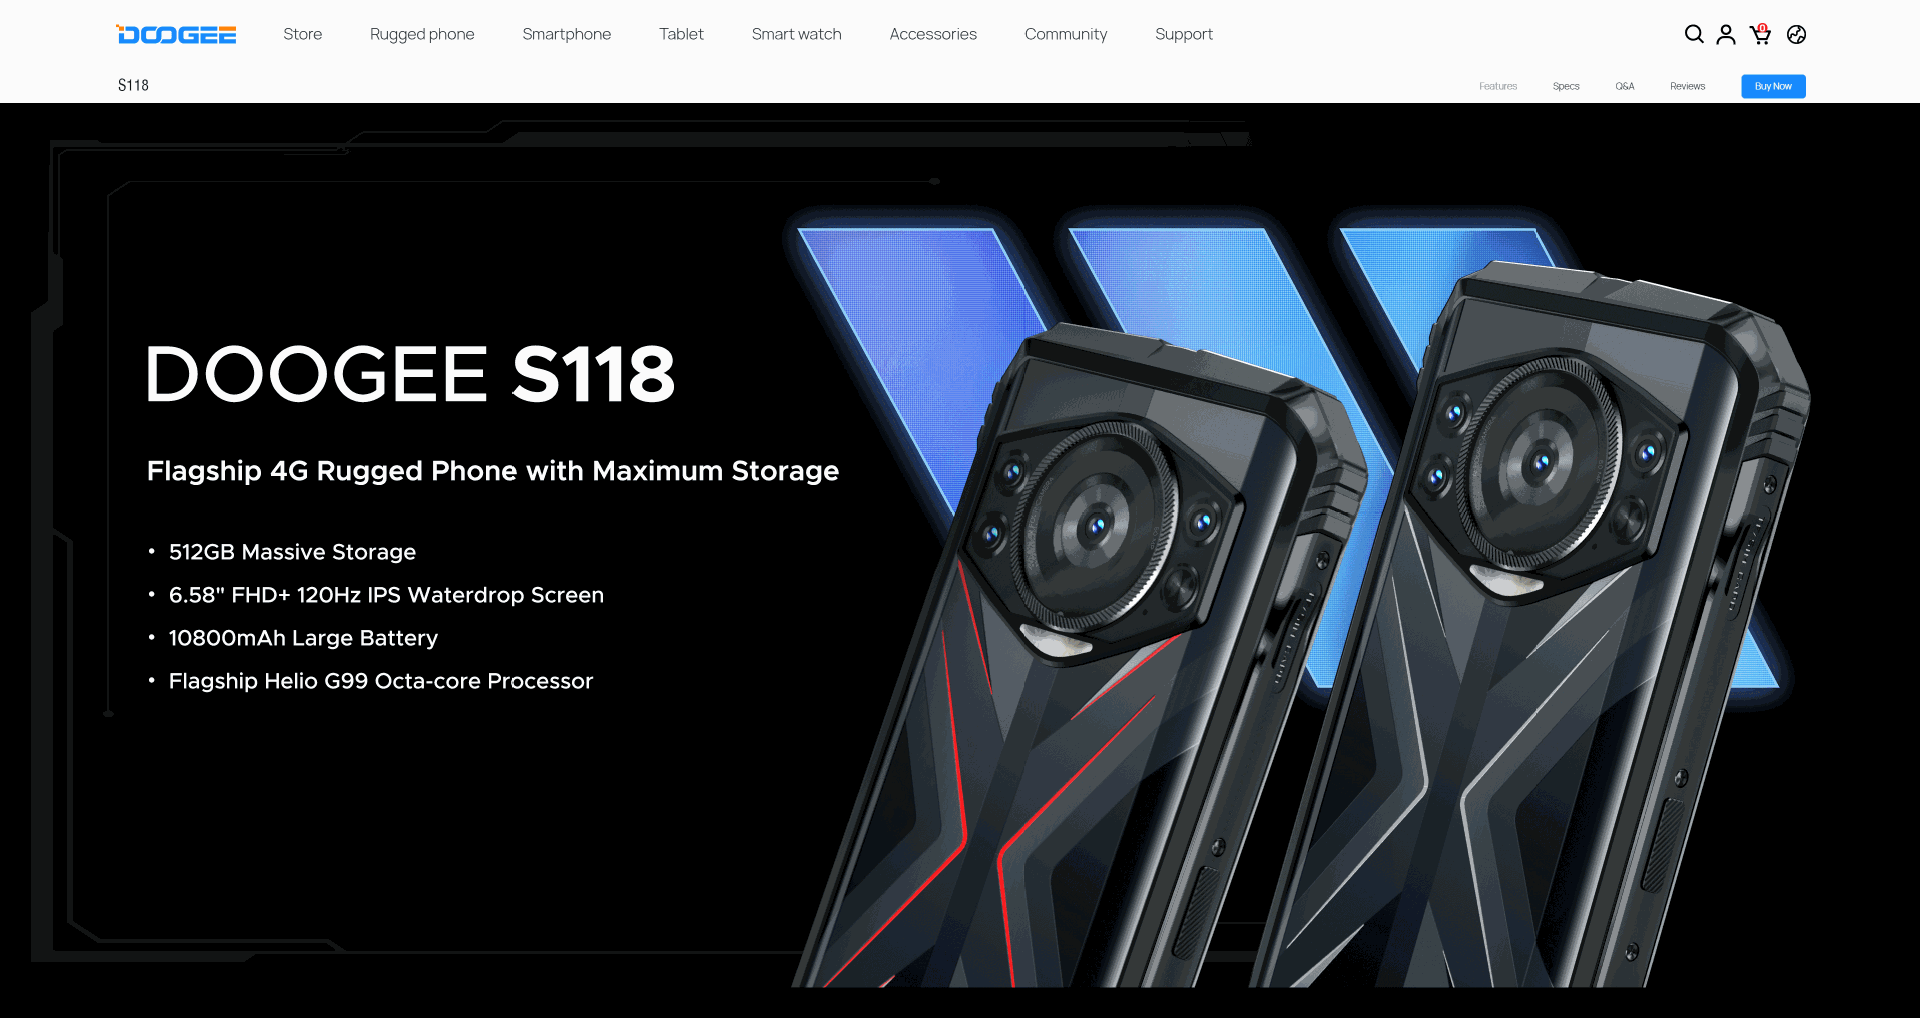Jump to the Q&A section
This screenshot has width=1920, height=1018.
(x=1625, y=86)
